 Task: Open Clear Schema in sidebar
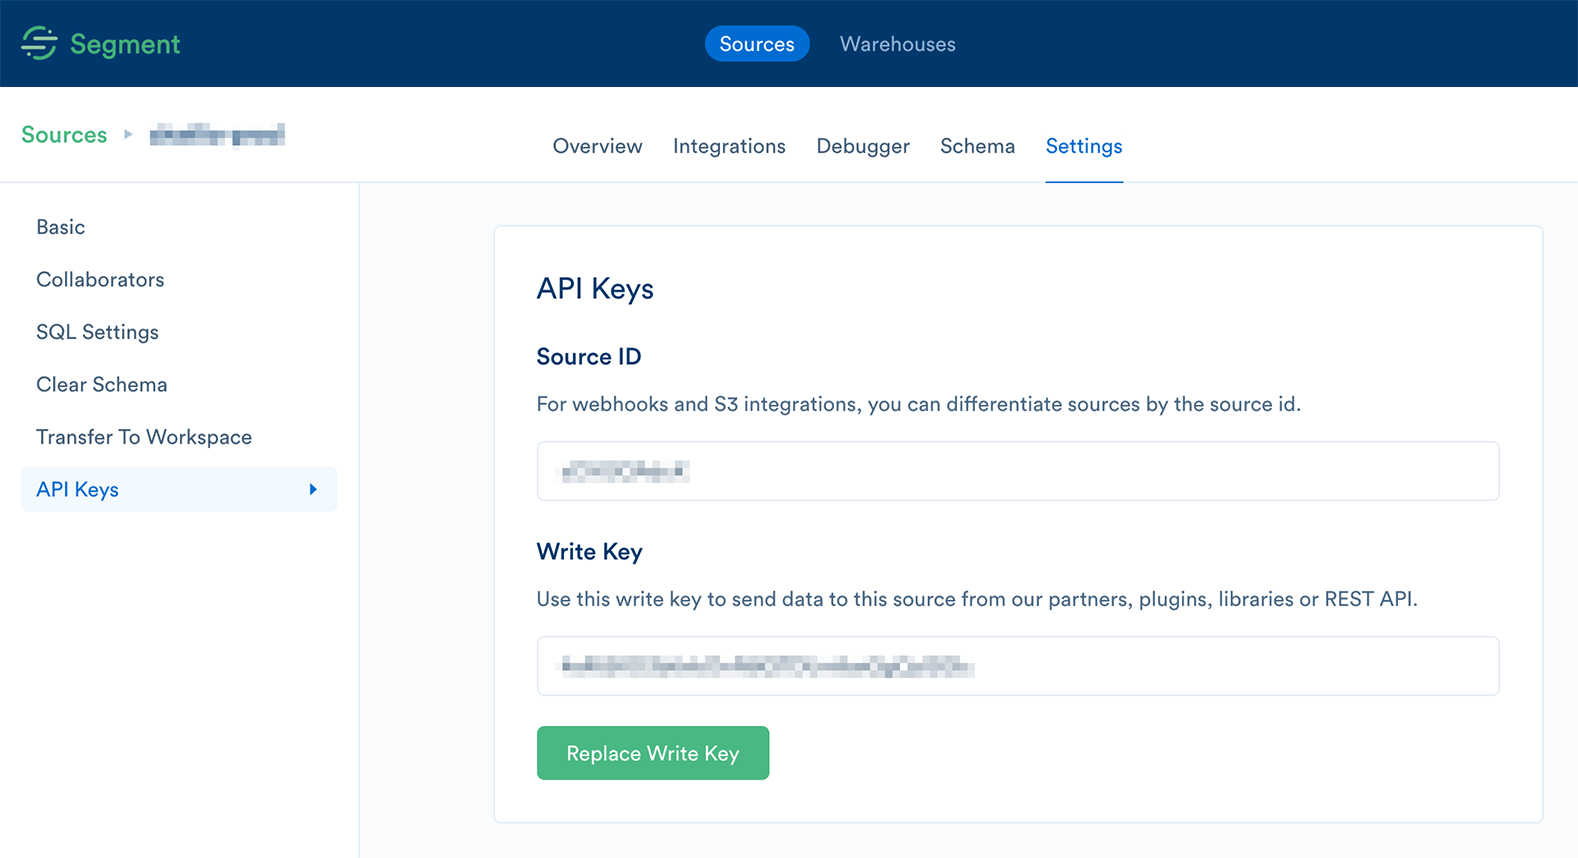[102, 385]
